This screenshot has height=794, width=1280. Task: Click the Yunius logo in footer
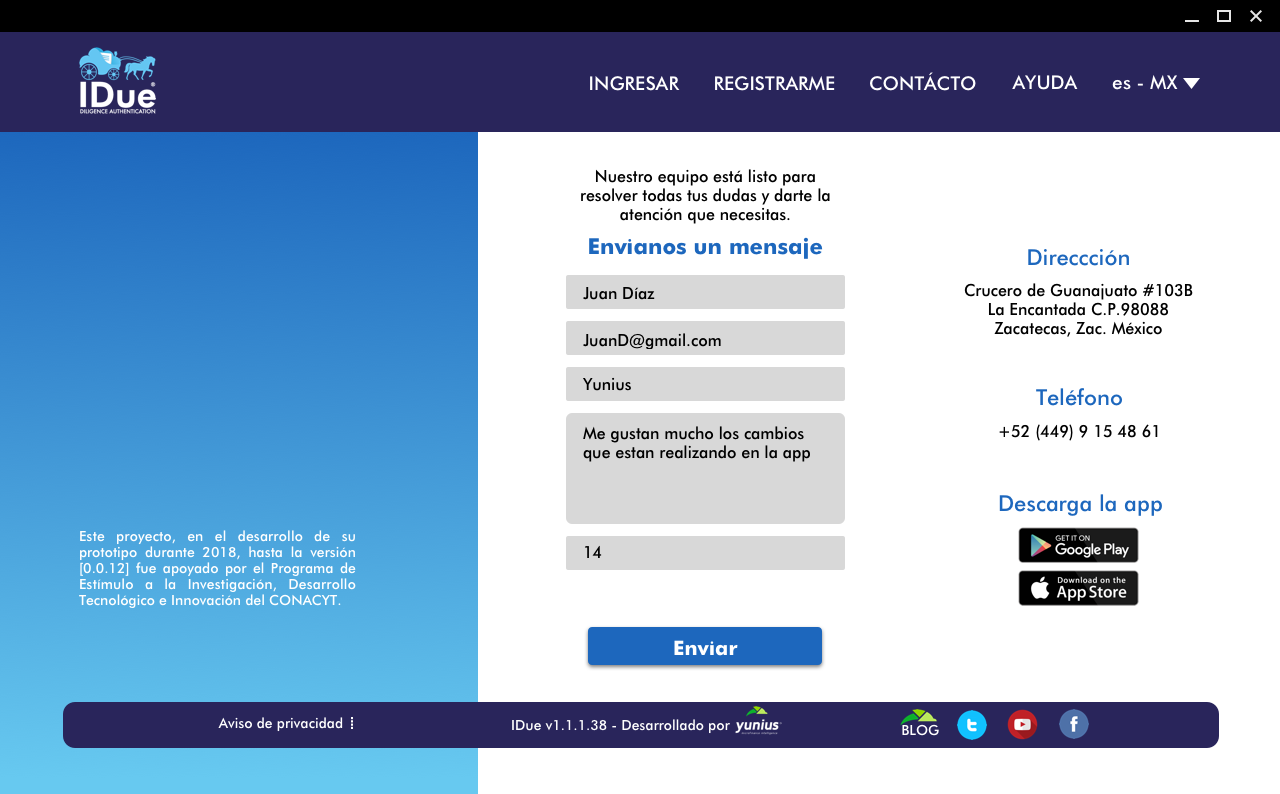[x=757, y=722]
